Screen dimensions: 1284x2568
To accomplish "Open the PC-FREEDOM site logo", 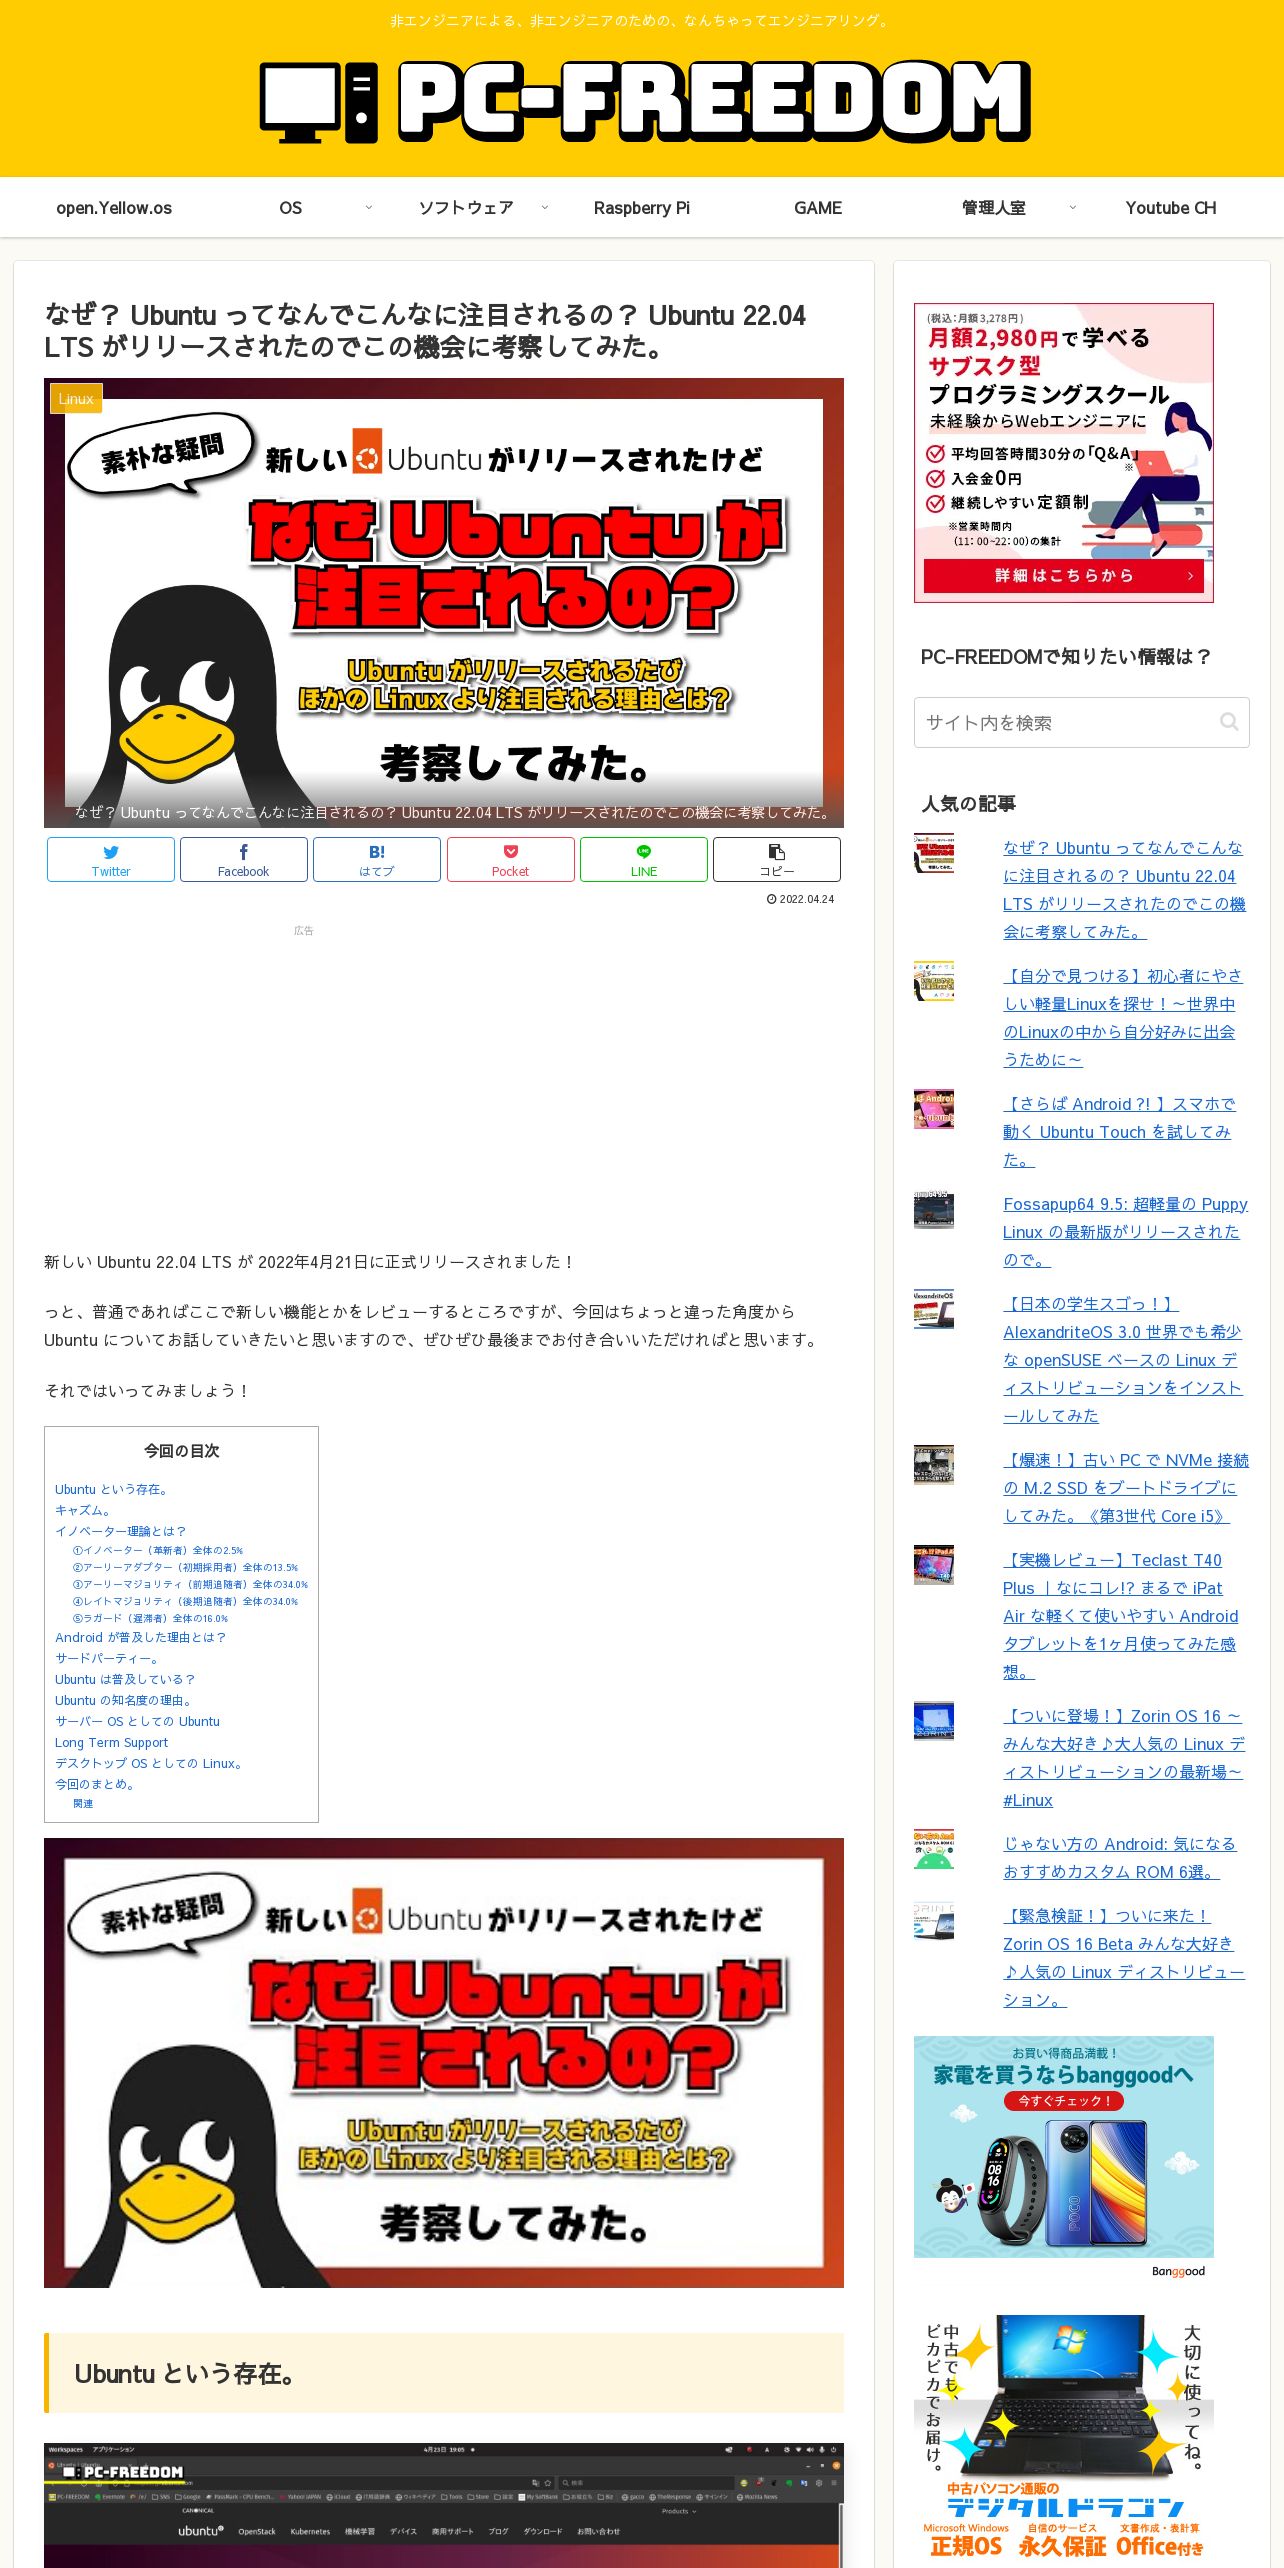I will pyautogui.click(x=645, y=100).
